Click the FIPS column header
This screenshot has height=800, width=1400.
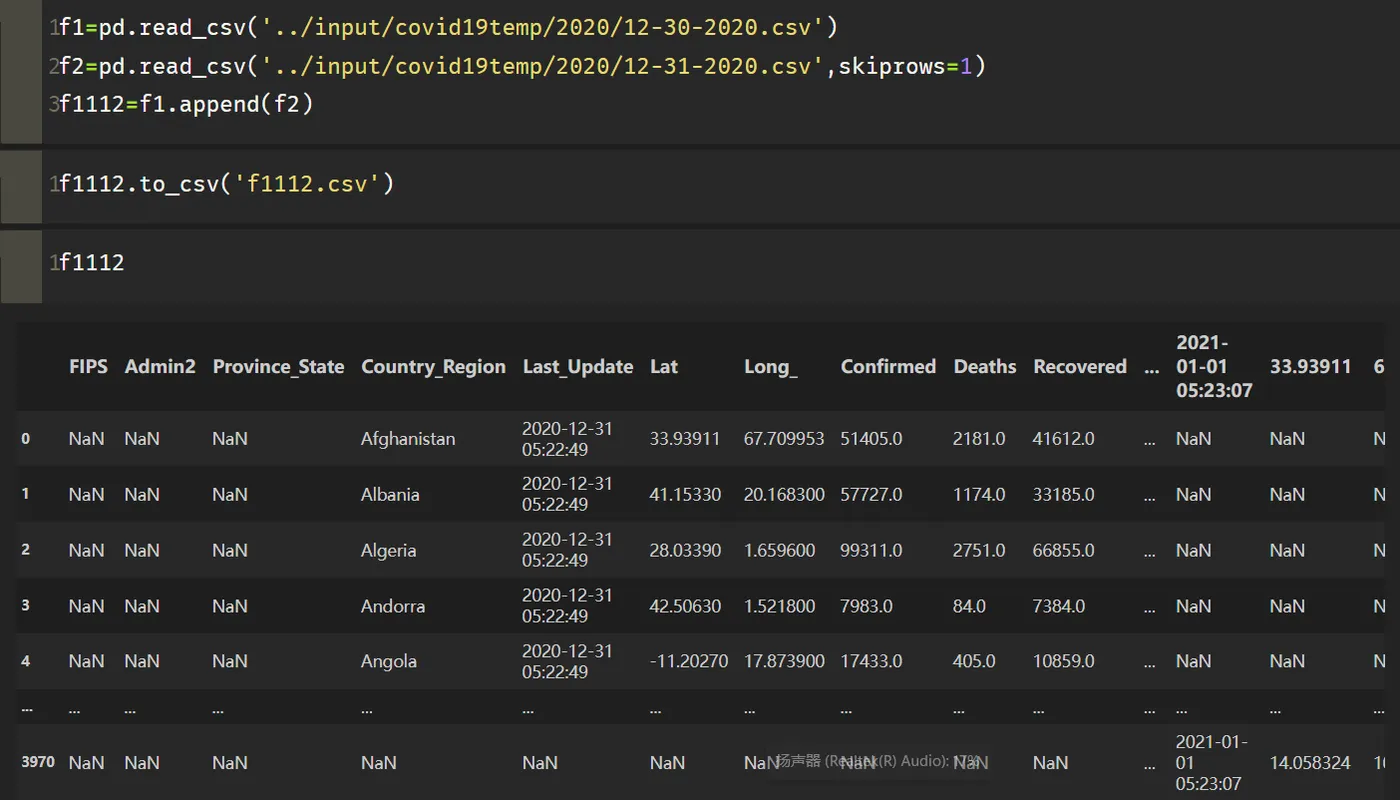coord(88,367)
